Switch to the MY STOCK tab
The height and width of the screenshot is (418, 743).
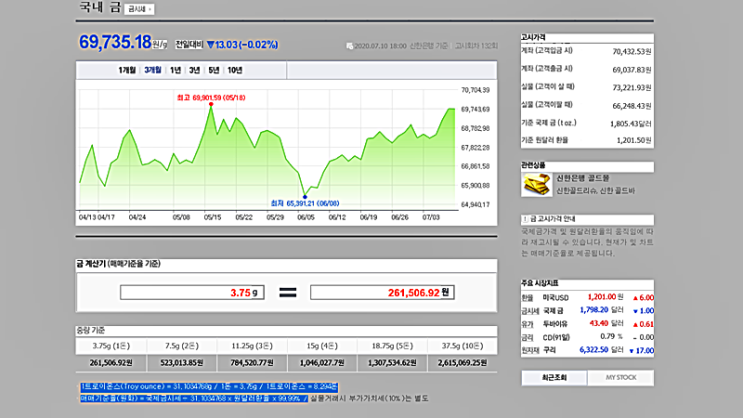[621, 378]
